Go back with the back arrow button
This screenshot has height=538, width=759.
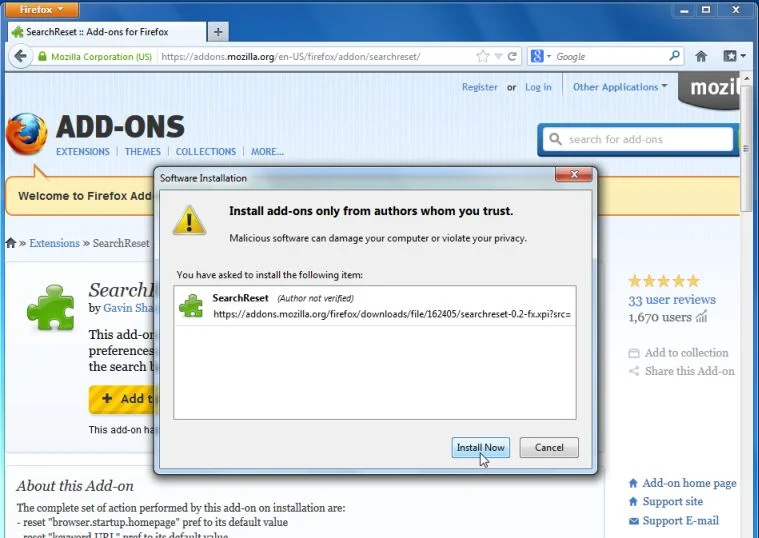pos(20,56)
